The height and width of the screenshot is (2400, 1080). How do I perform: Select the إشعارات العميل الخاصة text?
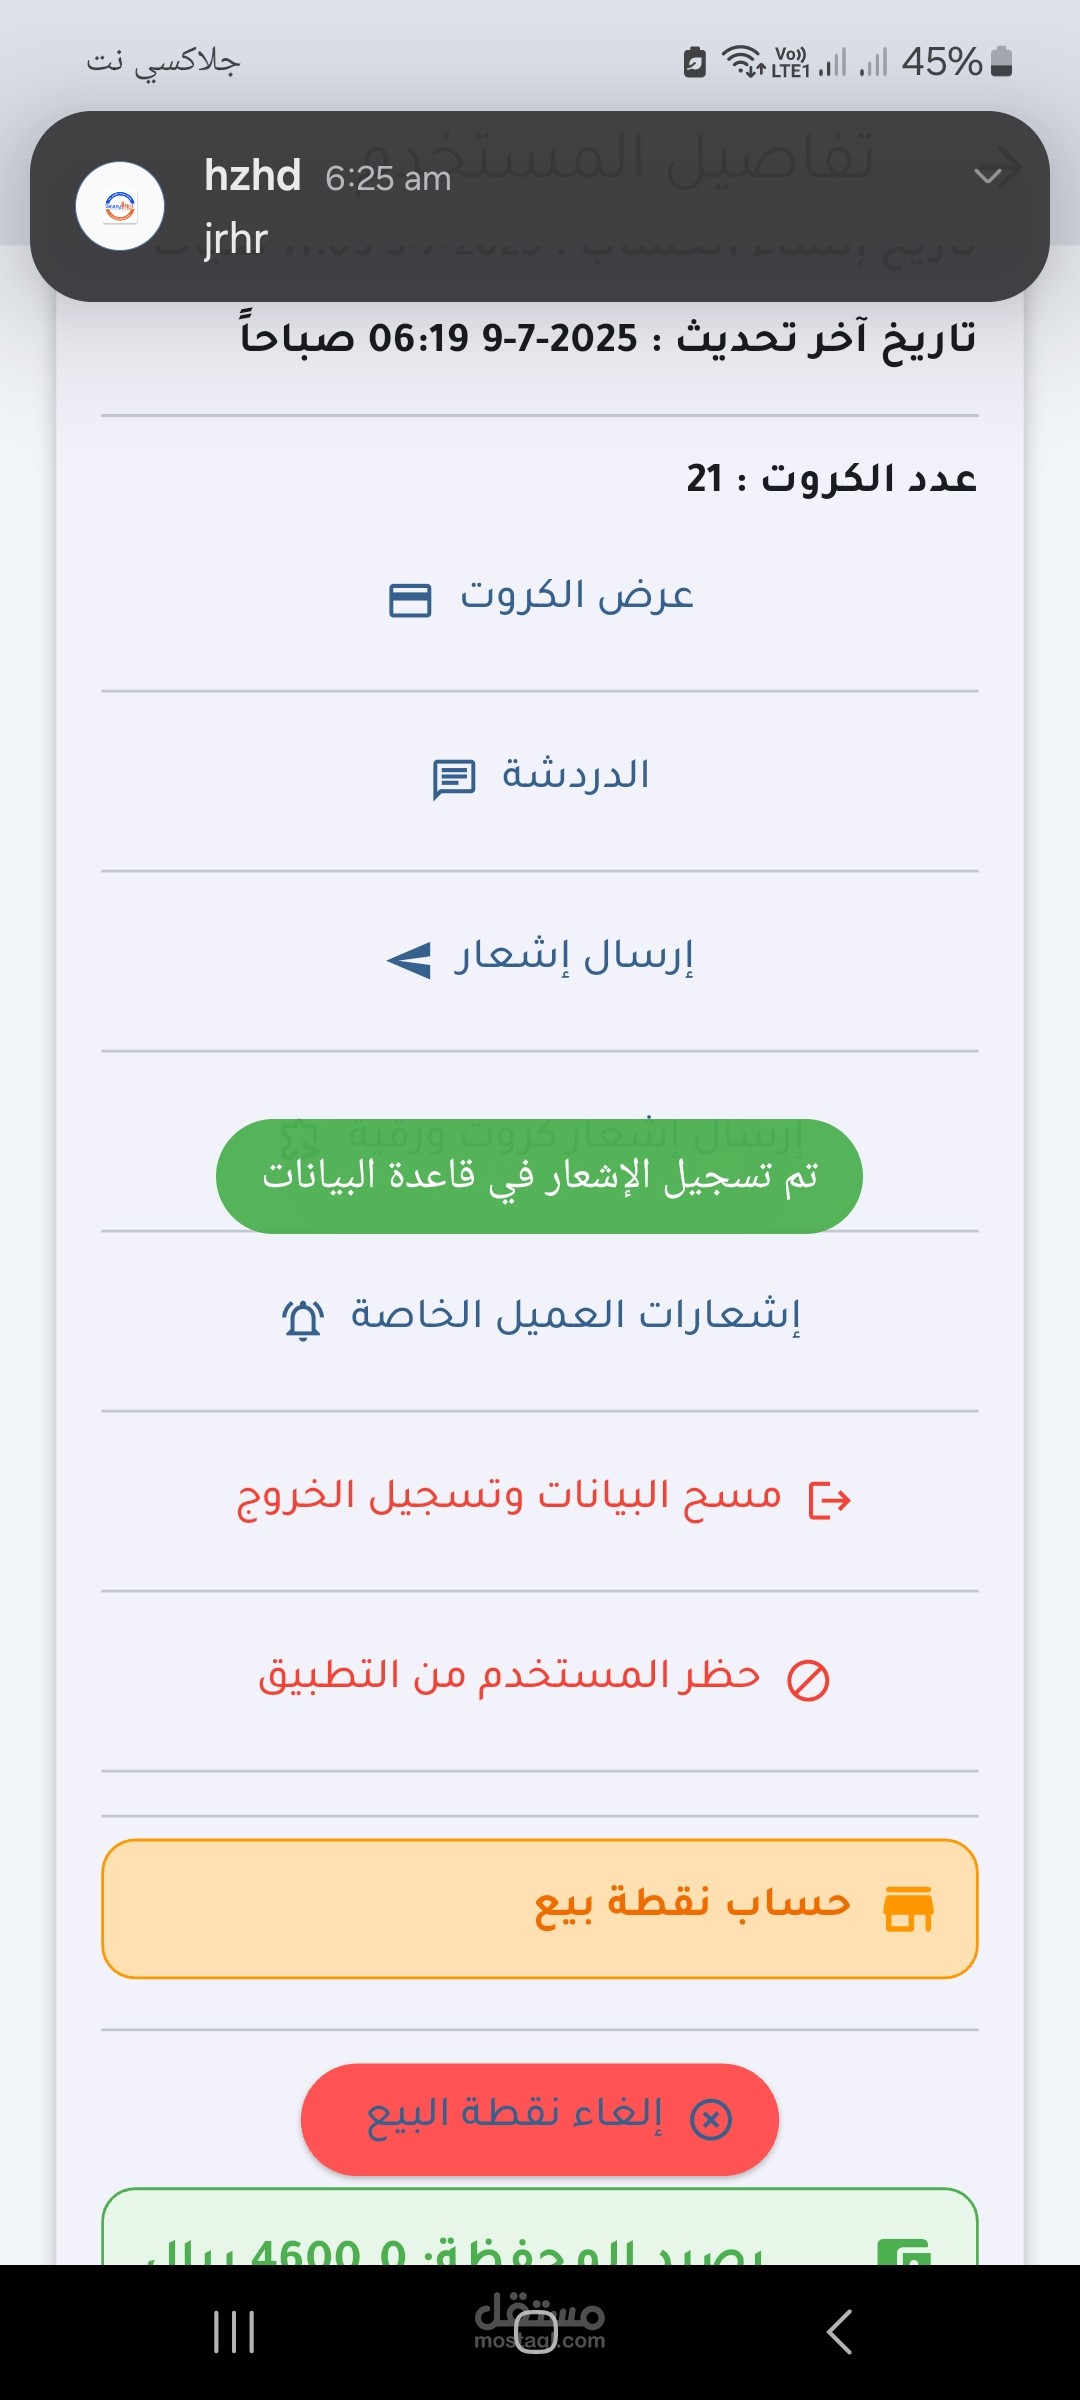575,1315
